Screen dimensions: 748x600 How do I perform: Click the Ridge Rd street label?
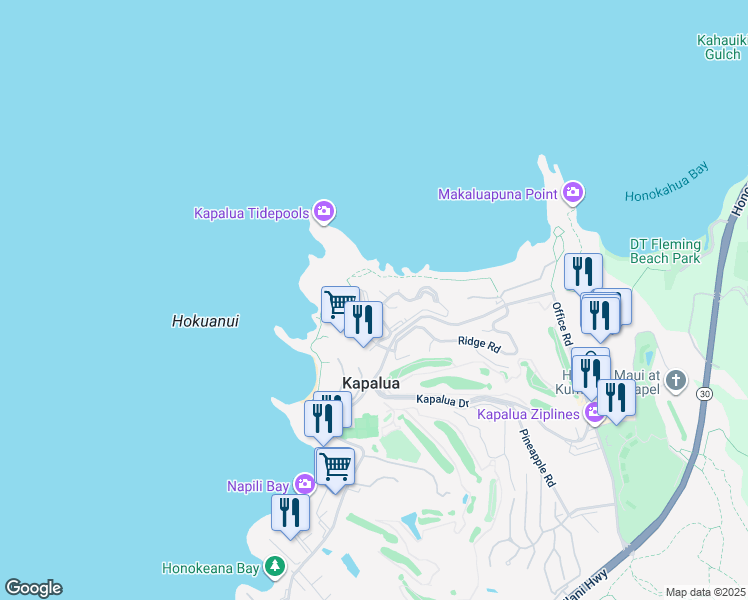479,344
